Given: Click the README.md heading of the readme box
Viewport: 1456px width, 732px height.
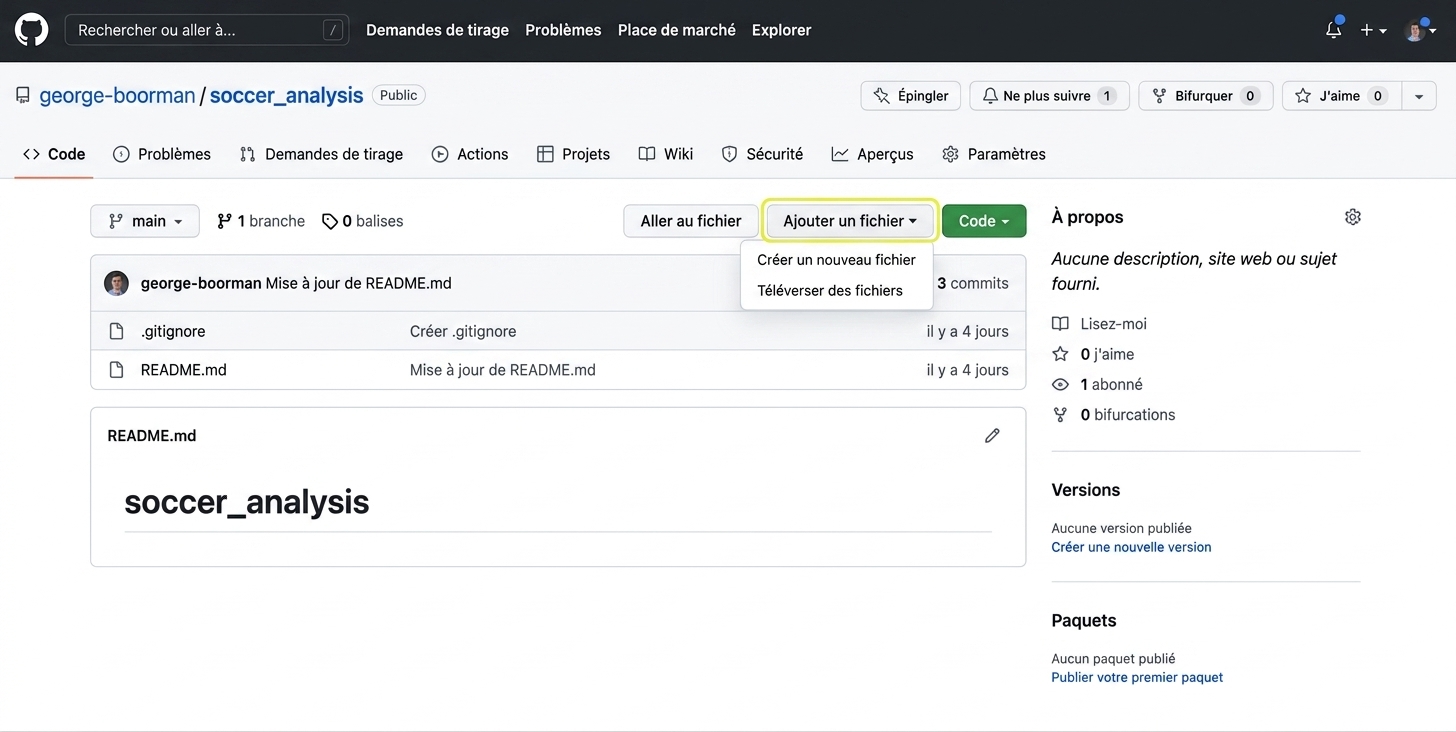Looking at the screenshot, I should point(152,436).
